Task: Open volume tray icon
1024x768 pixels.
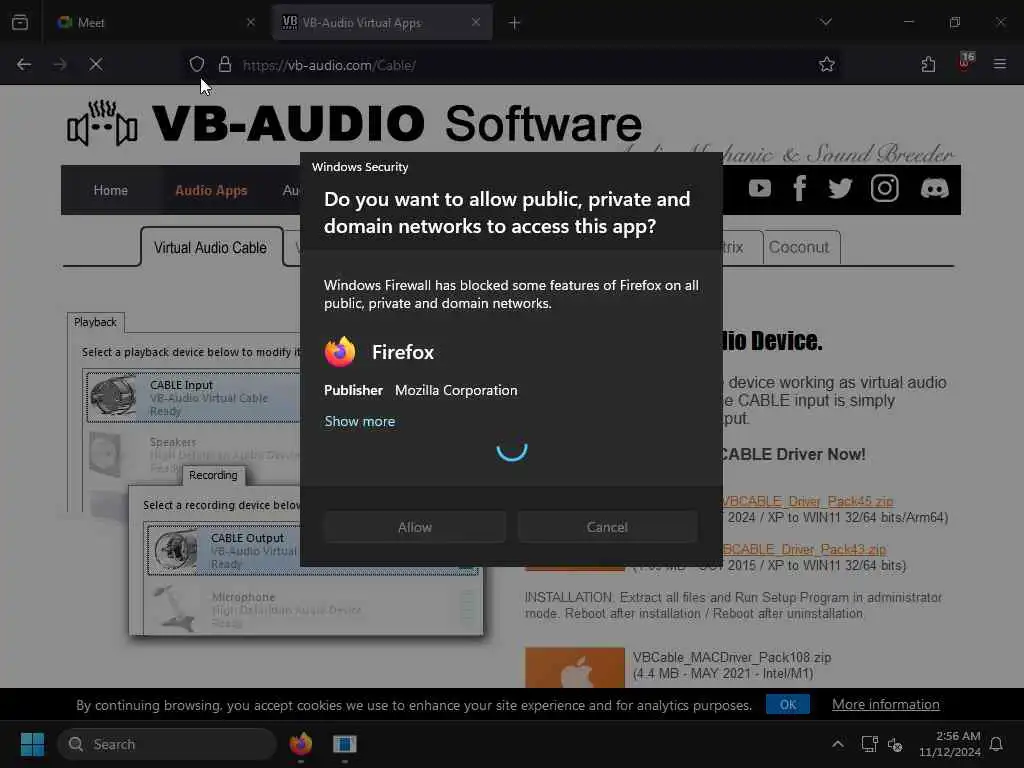Action: coord(895,744)
